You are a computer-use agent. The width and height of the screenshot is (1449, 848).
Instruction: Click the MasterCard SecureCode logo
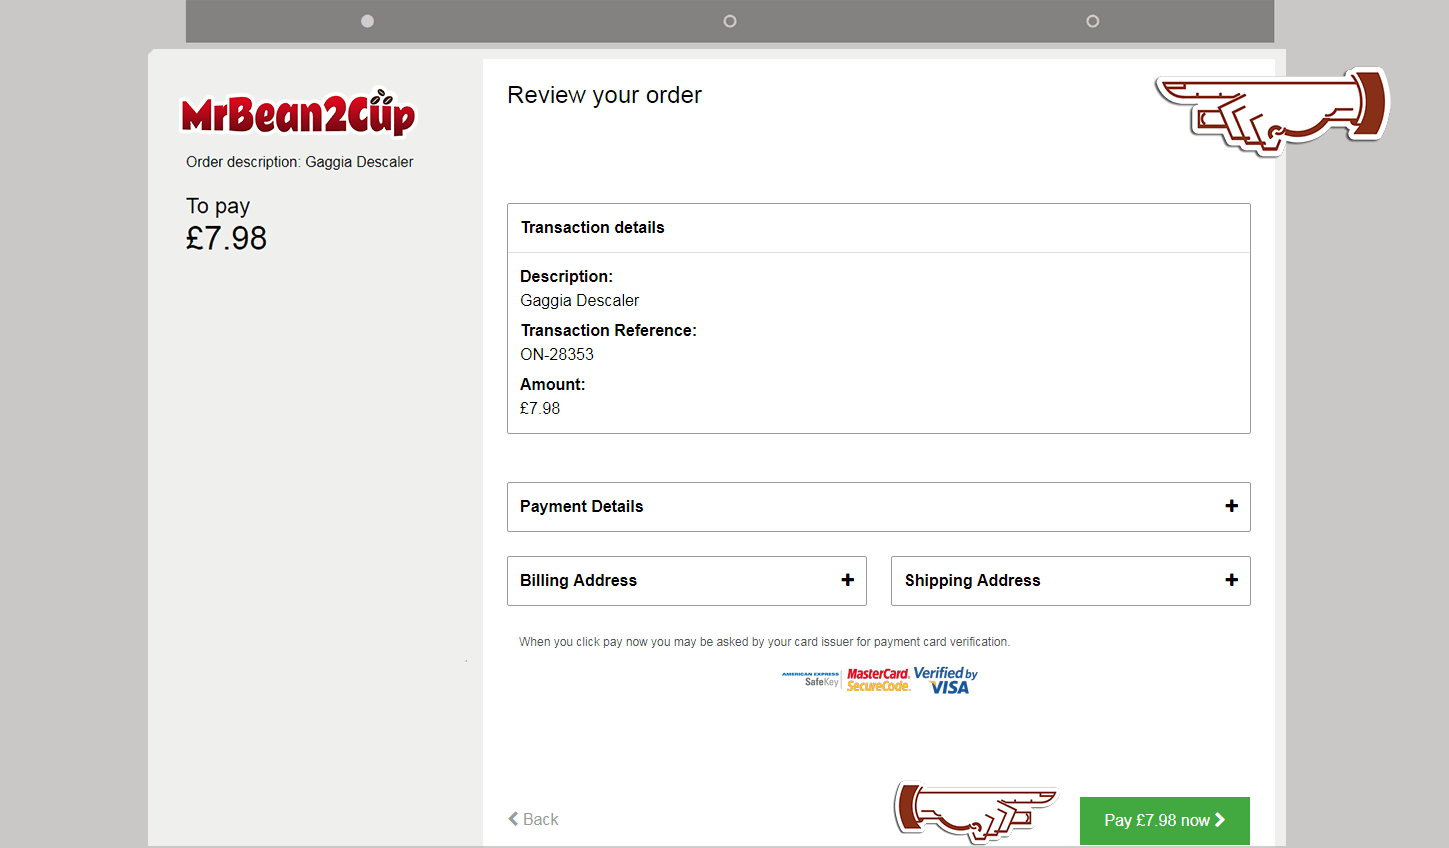(x=878, y=679)
